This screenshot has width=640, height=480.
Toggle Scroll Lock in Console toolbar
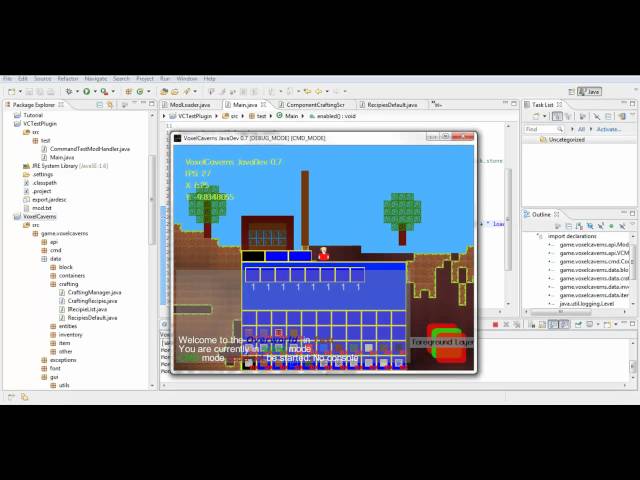(x=542, y=325)
